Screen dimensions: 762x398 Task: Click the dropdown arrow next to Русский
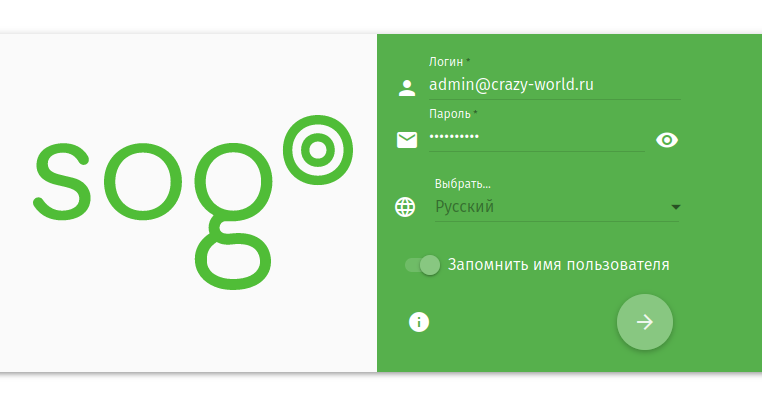pyautogui.click(x=675, y=207)
